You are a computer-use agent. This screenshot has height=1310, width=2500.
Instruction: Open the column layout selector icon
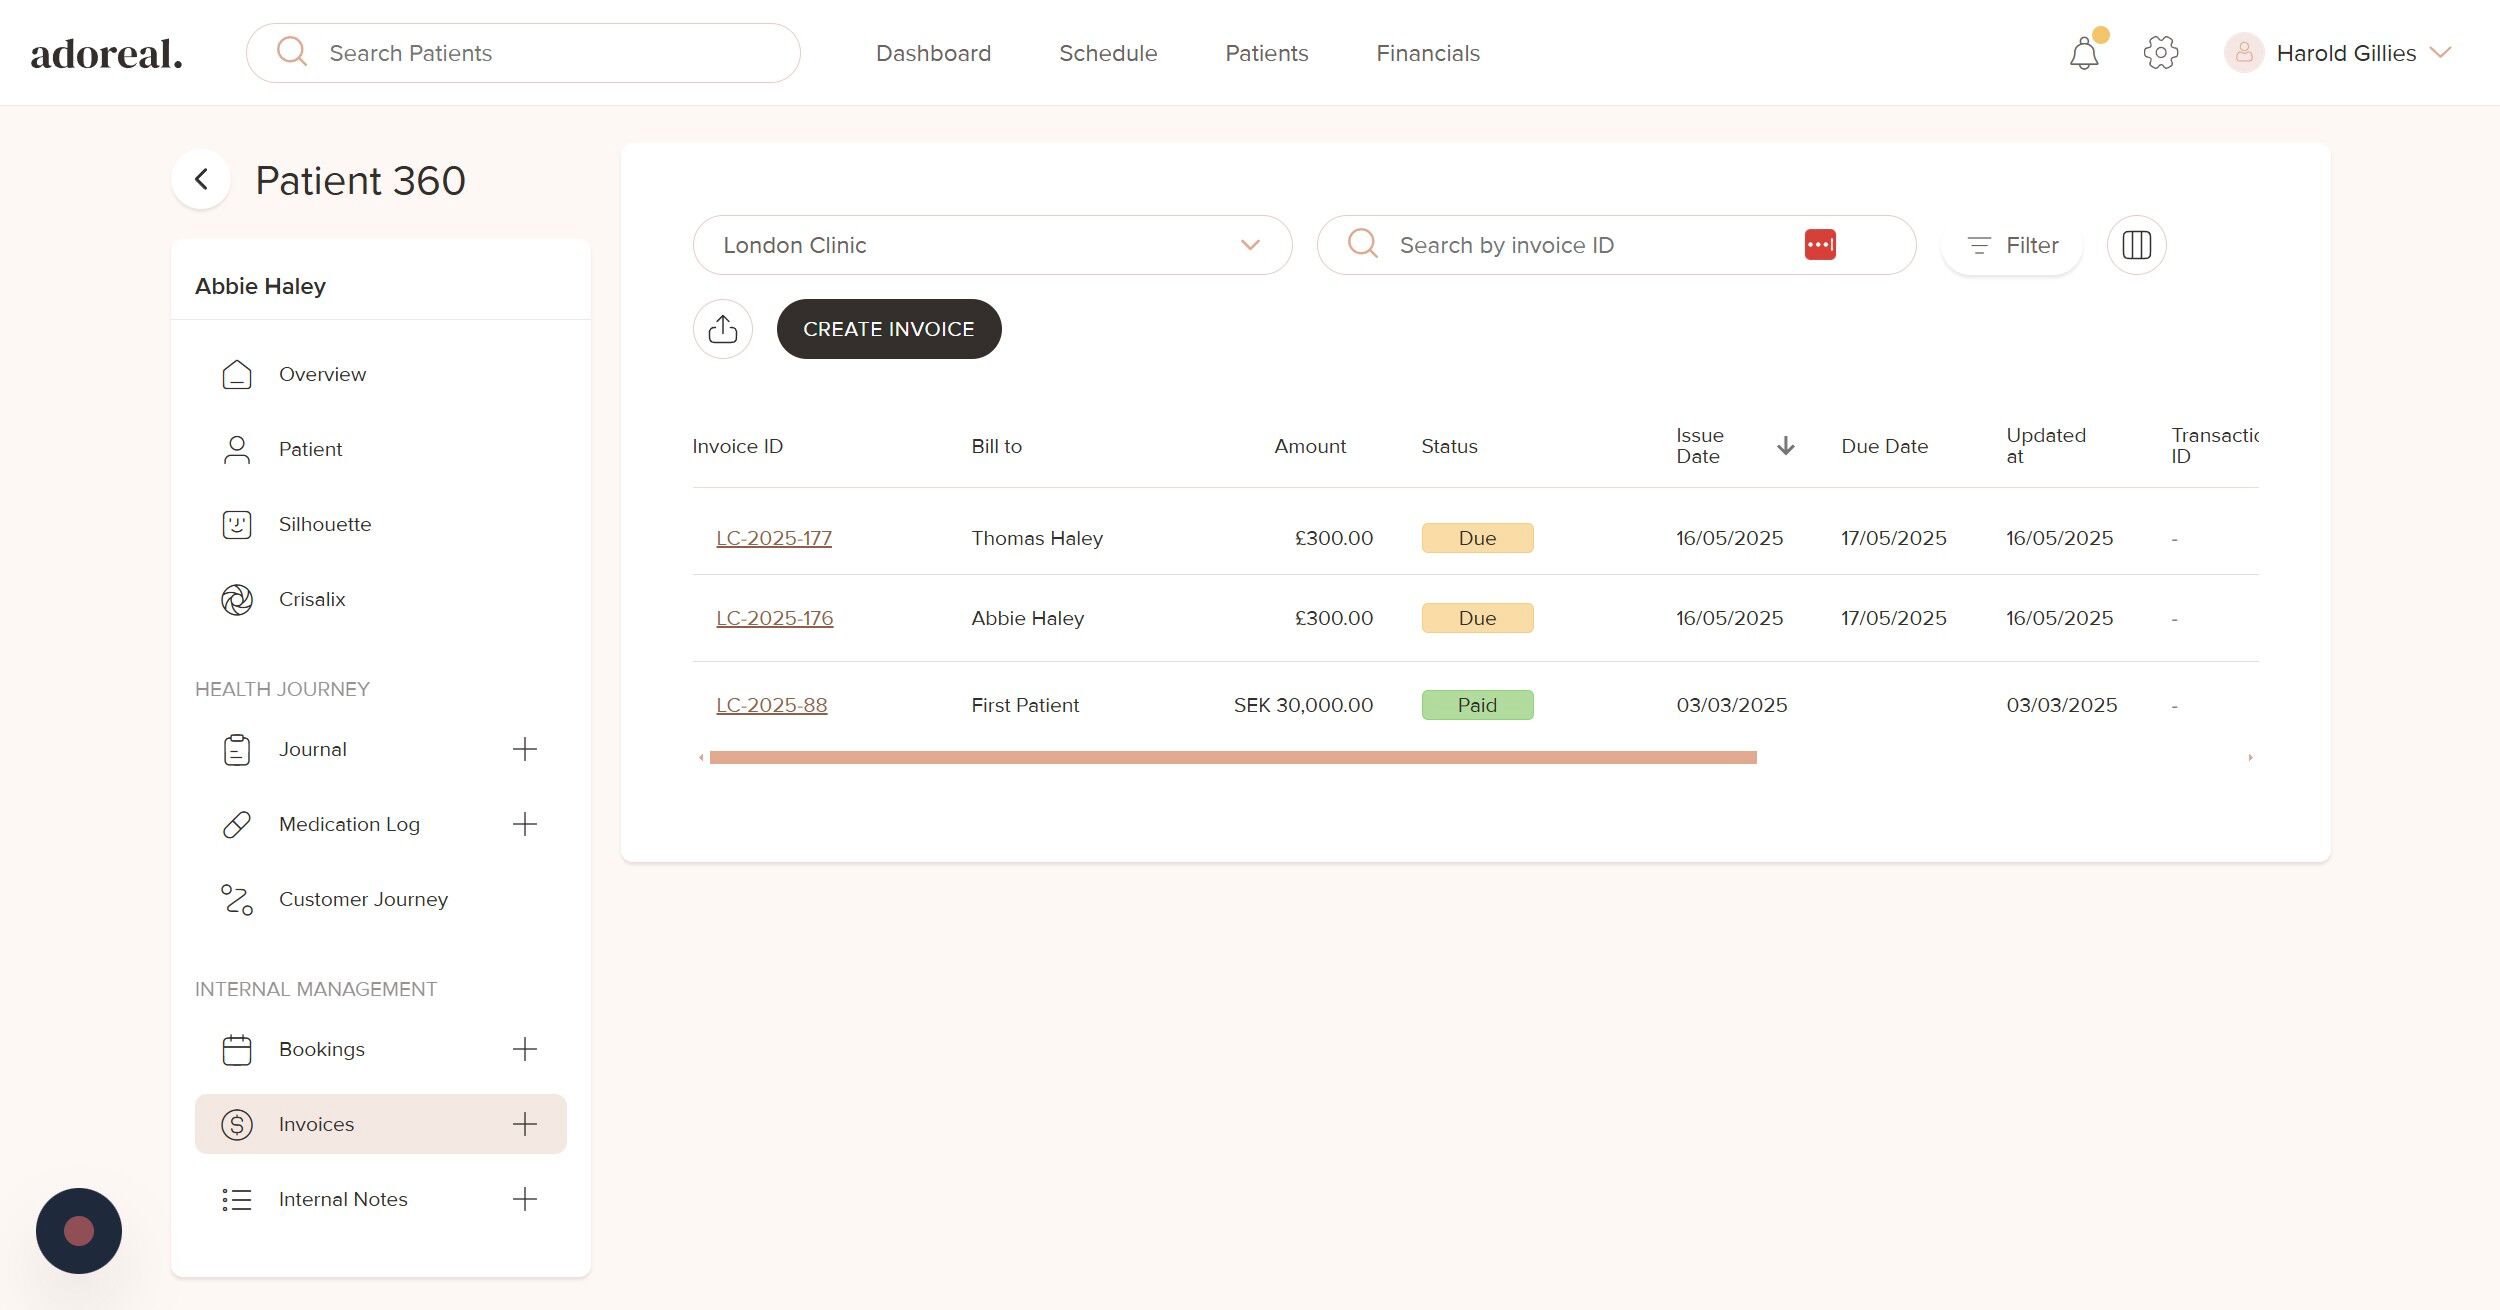point(2136,245)
